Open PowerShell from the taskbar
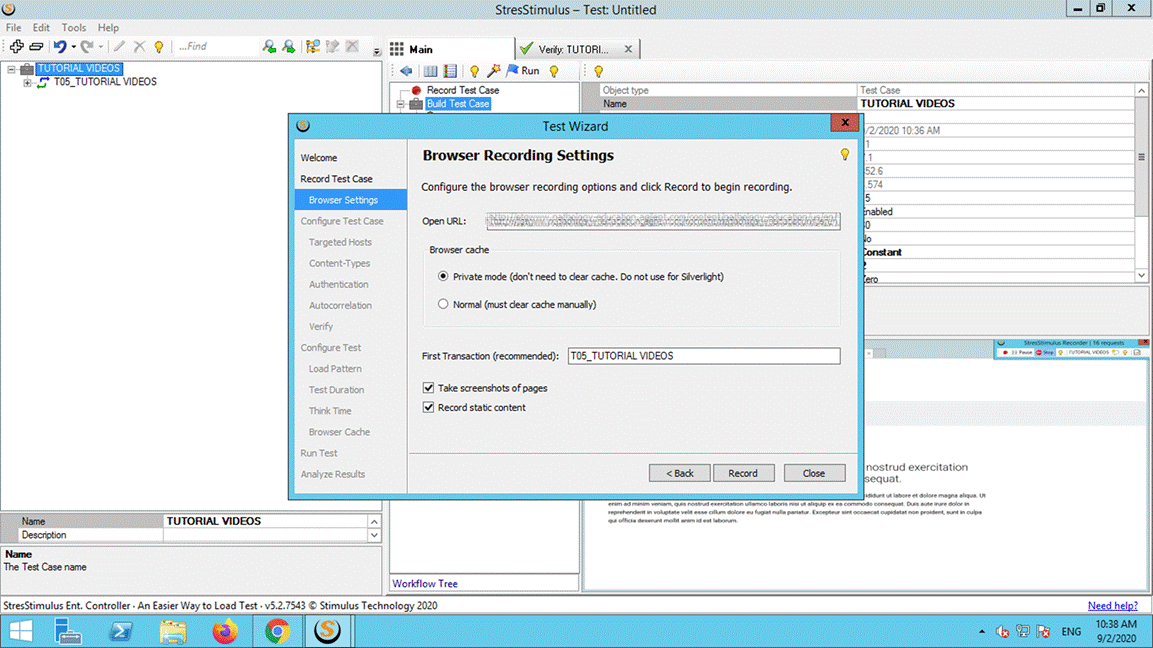1153x648 pixels. 121,631
